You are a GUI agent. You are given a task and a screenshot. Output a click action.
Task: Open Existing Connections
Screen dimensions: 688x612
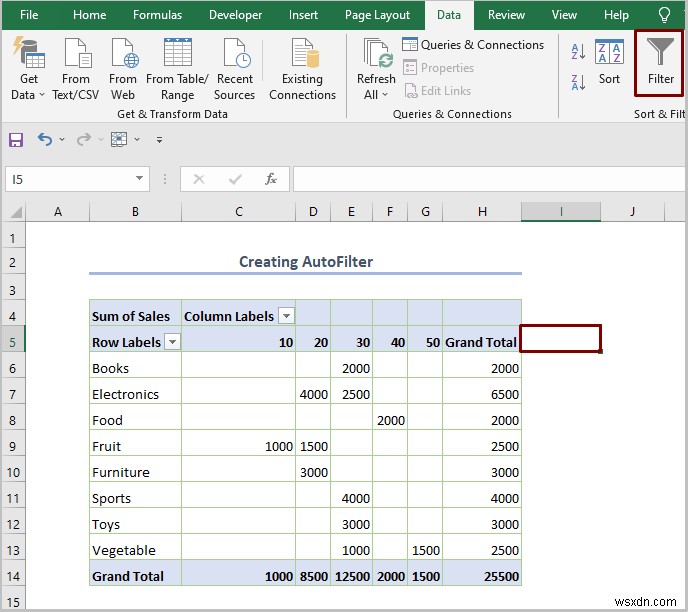coord(302,69)
